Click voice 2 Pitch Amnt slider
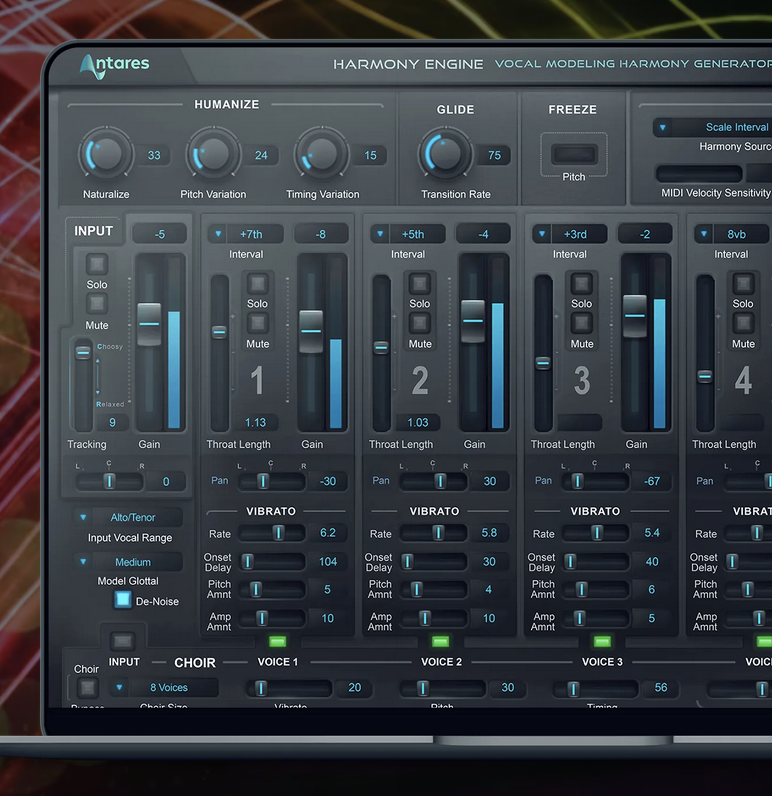The height and width of the screenshot is (796, 772). click(x=434, y=589)
